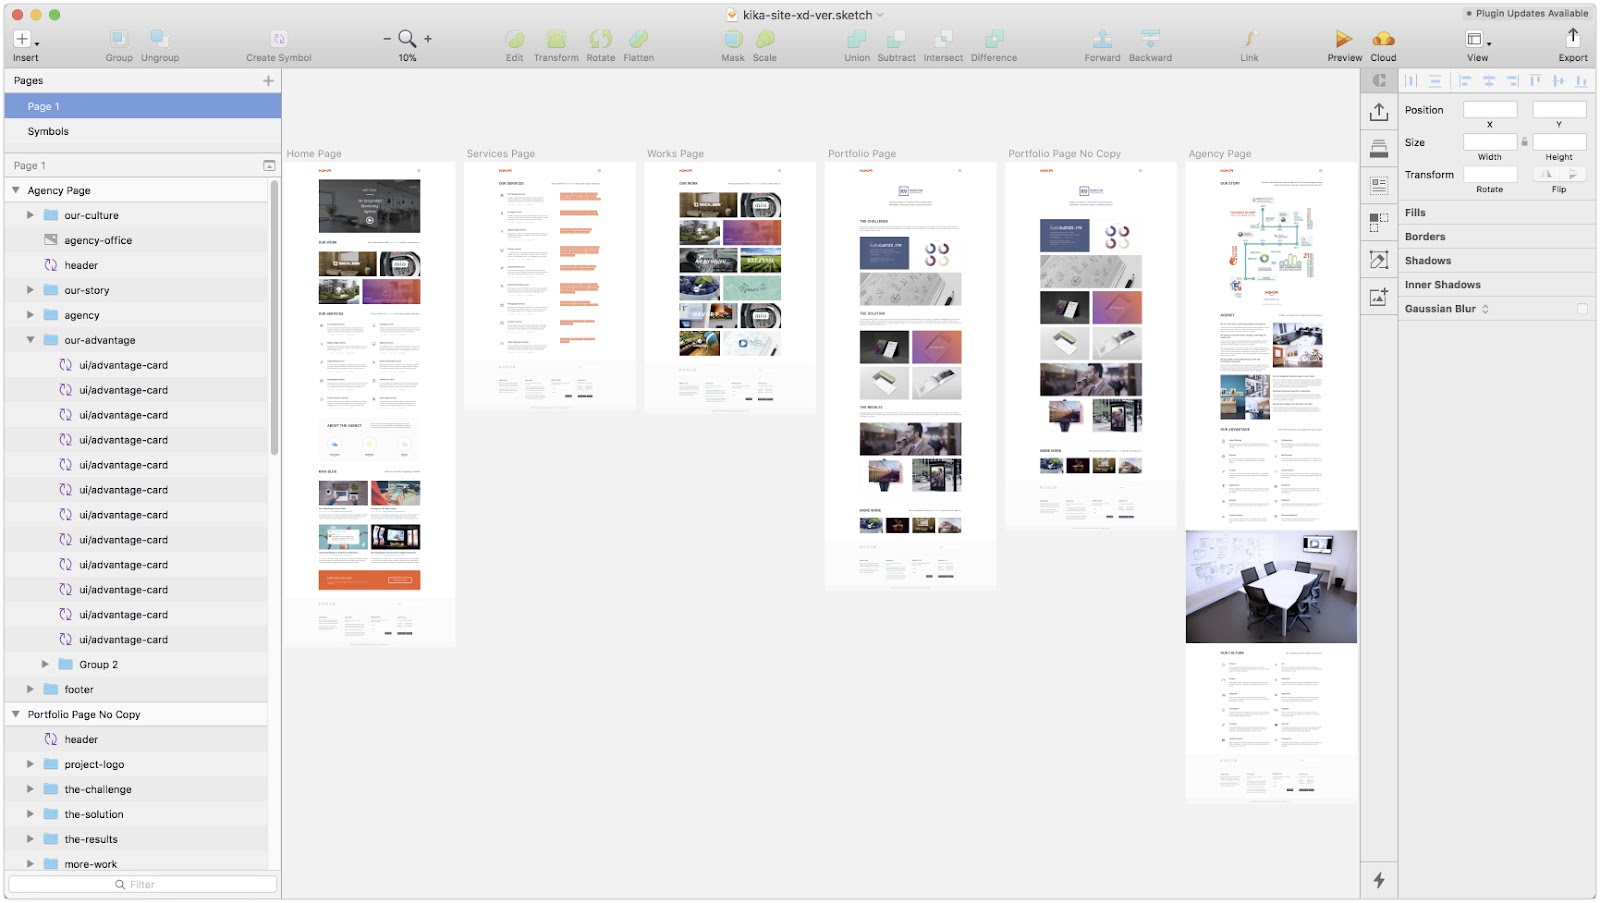Screen dimensions: 1600x903
Task: Toggle the size aspect ratio lock
Action: coord(1525,142)
